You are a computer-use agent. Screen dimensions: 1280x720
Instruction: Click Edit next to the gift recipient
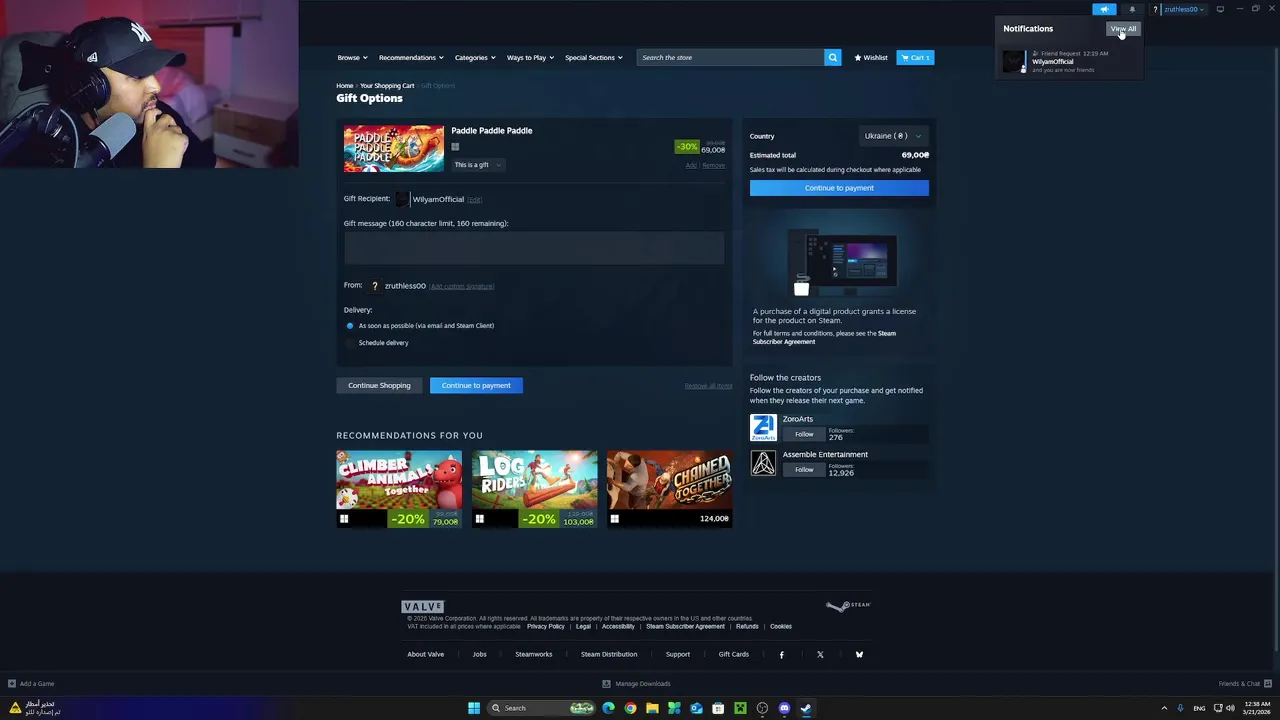point(475,200)
